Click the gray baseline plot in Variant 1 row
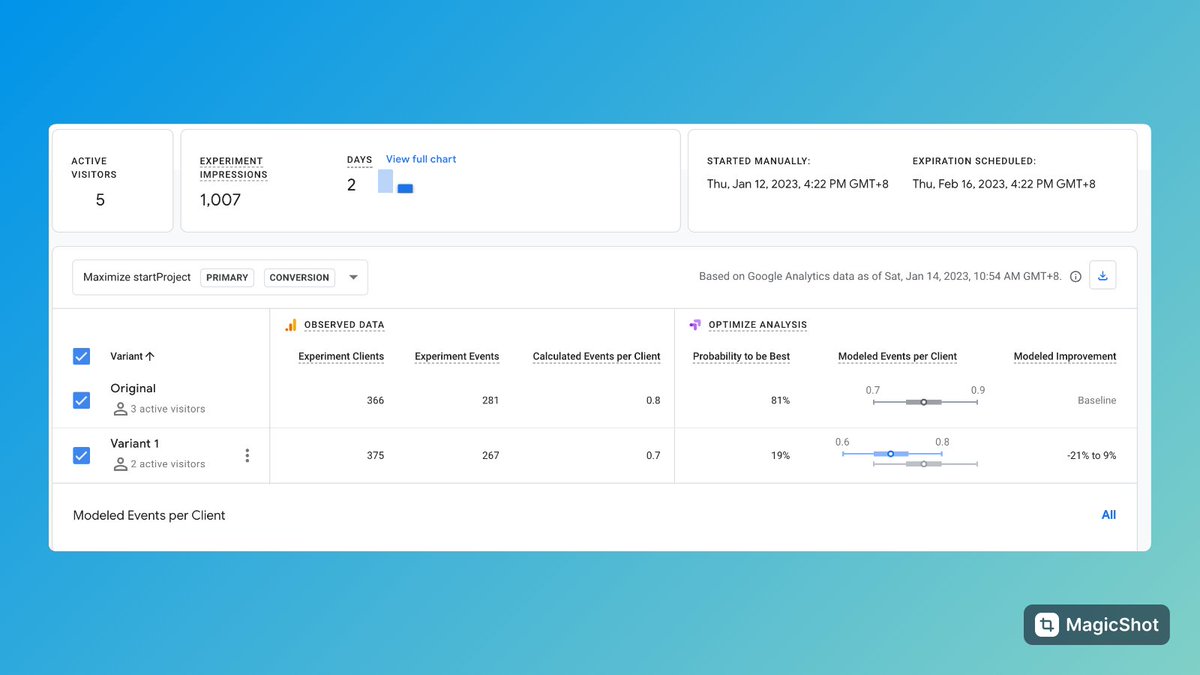 [925, 464]
